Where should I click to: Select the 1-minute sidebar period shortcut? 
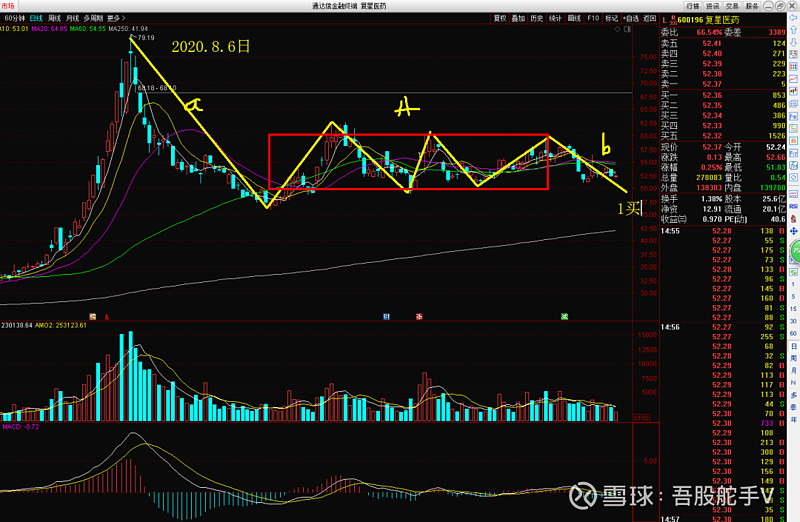point(793,284)
